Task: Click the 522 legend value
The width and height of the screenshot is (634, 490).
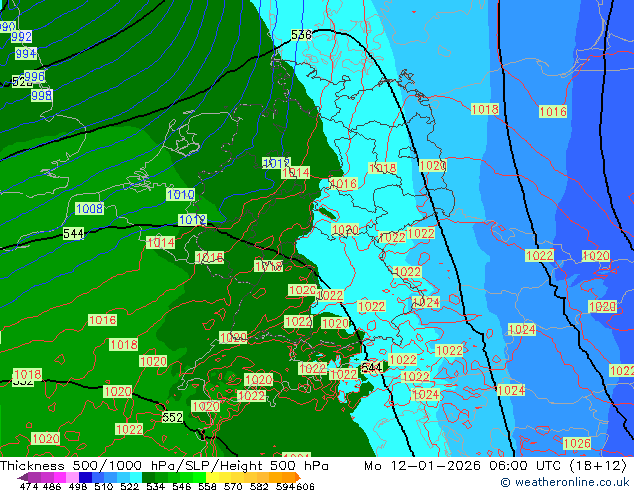Action: [x=129, y=486]
